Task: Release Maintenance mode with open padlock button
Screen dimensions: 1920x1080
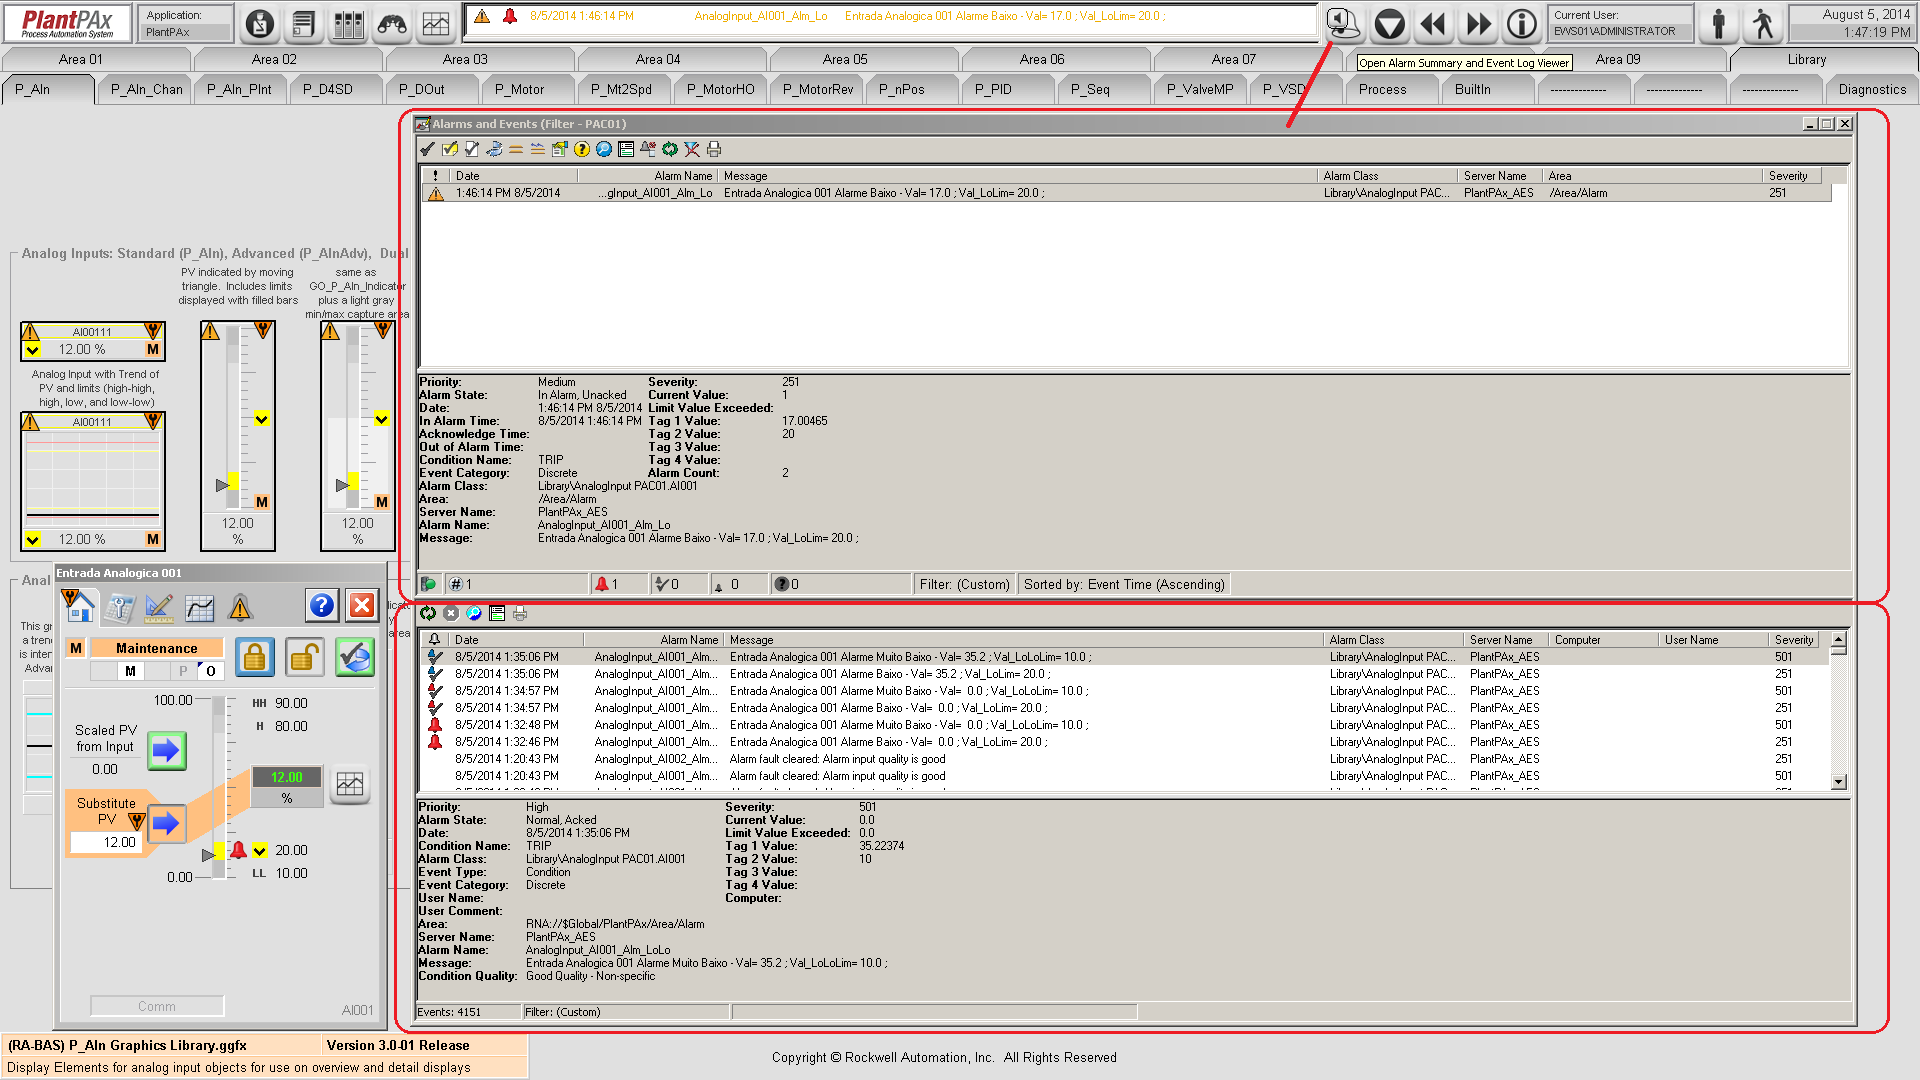Action: click(305, 657)
